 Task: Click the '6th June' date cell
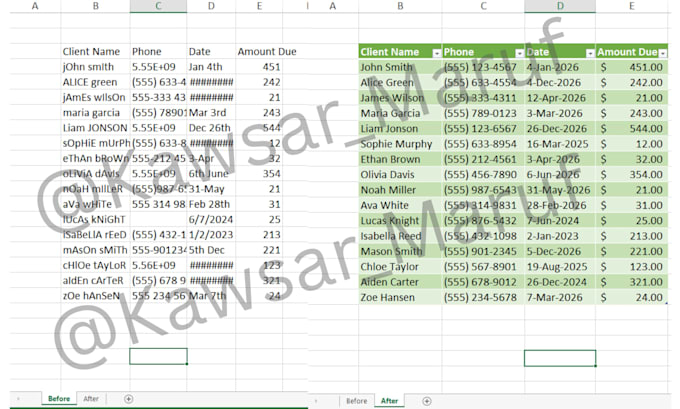211,173
